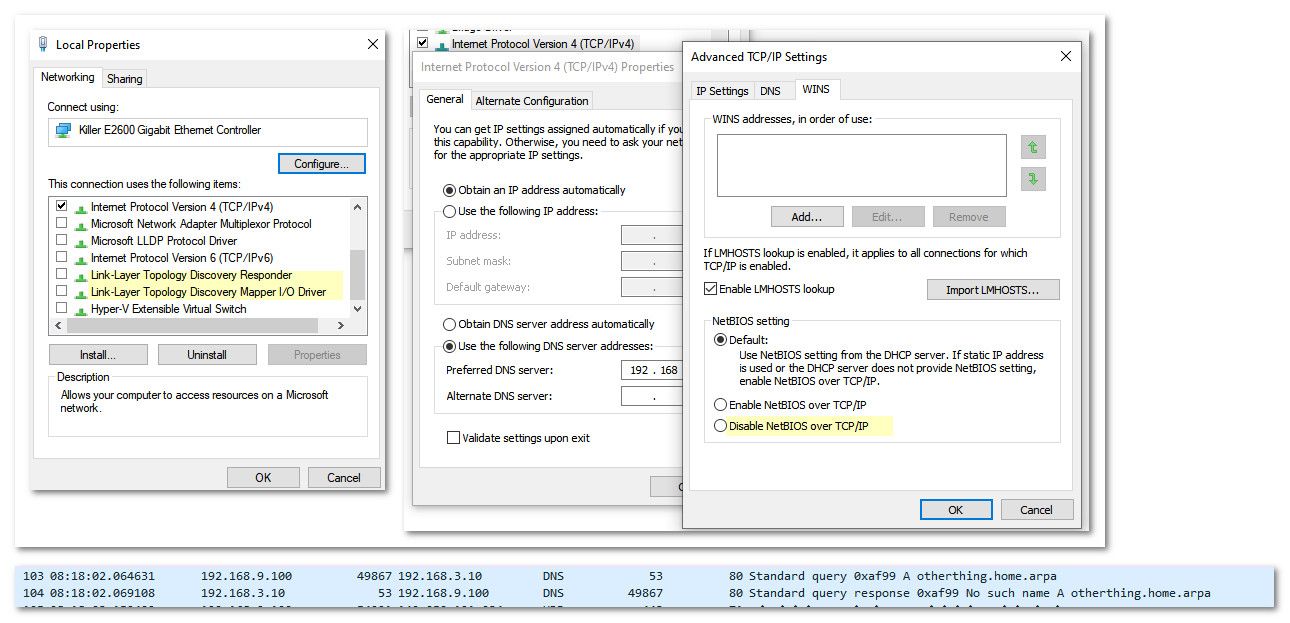Switch to the Sharing tab

(x=125, y=79)
